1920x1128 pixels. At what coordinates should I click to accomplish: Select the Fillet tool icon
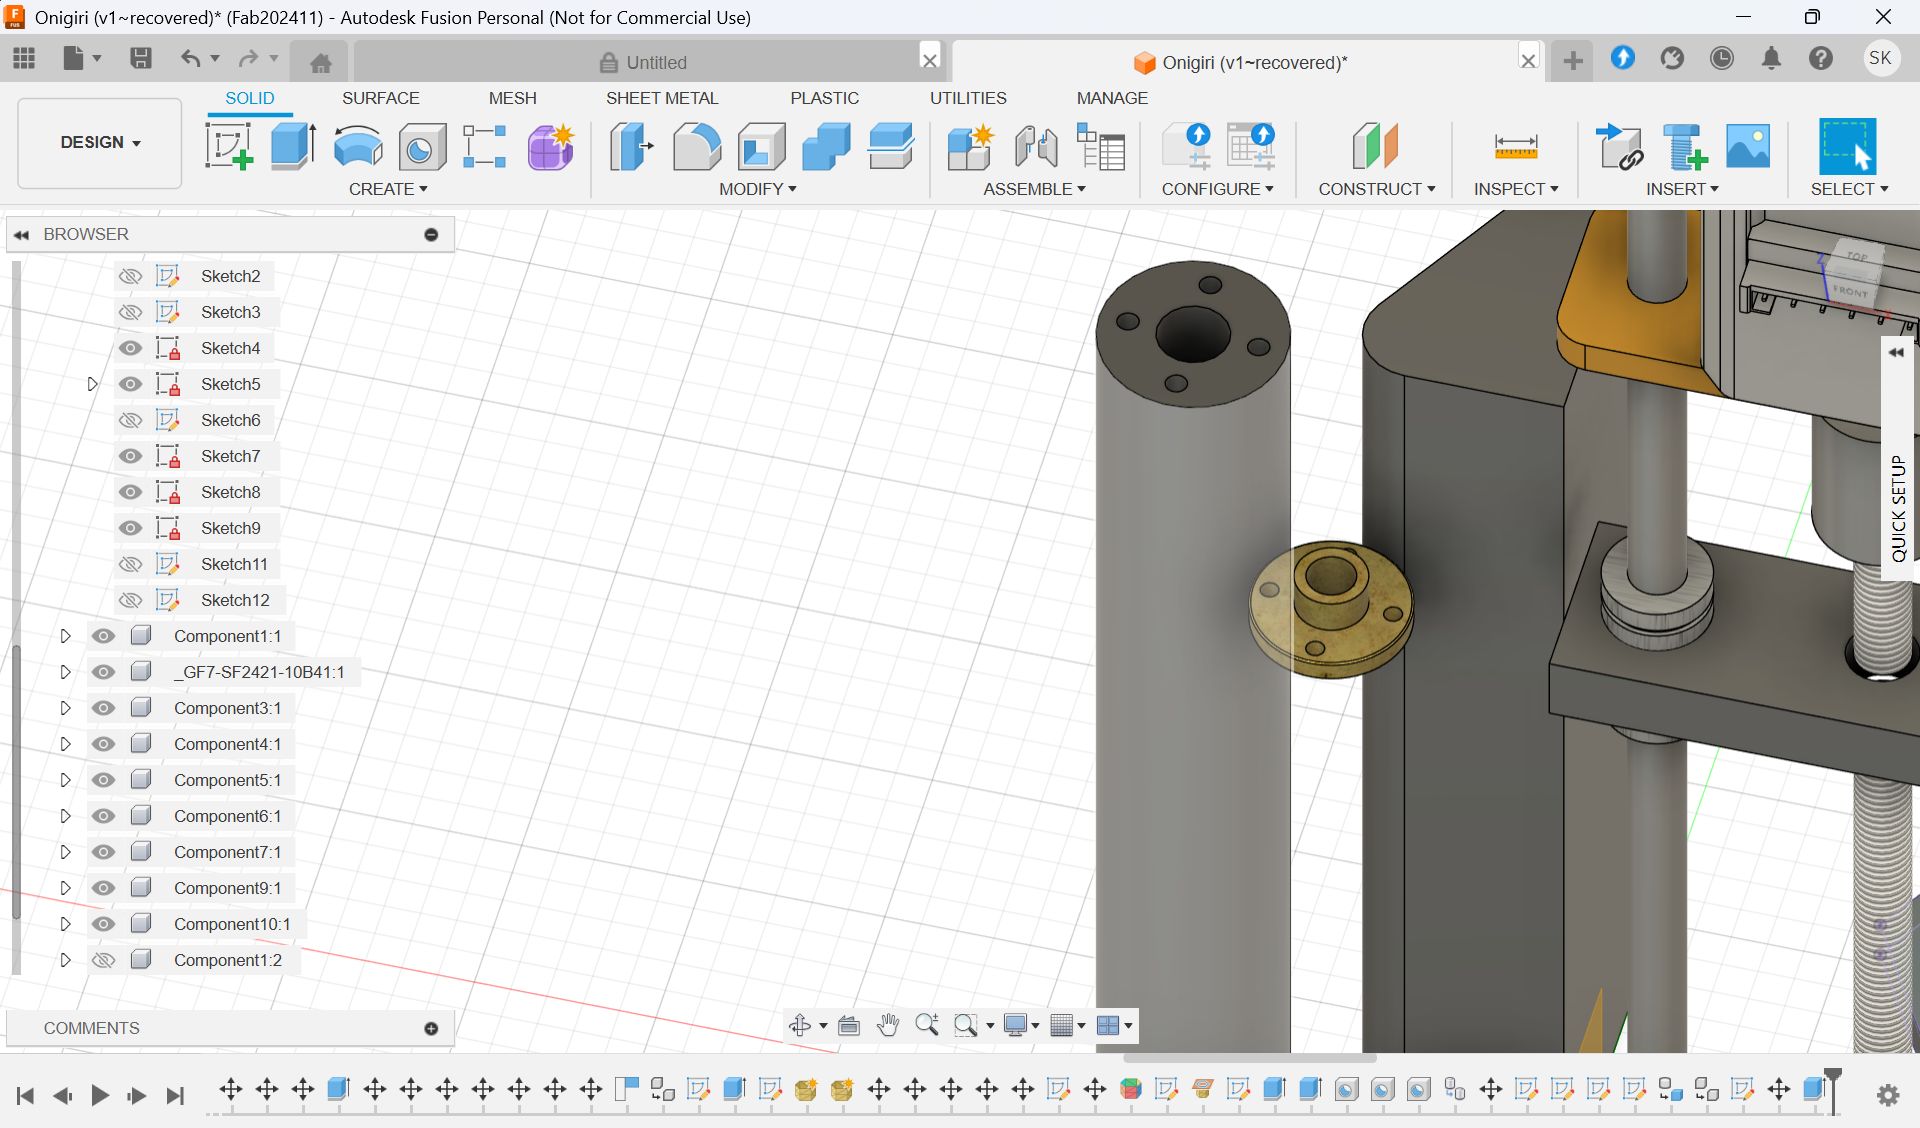[697, 147]
